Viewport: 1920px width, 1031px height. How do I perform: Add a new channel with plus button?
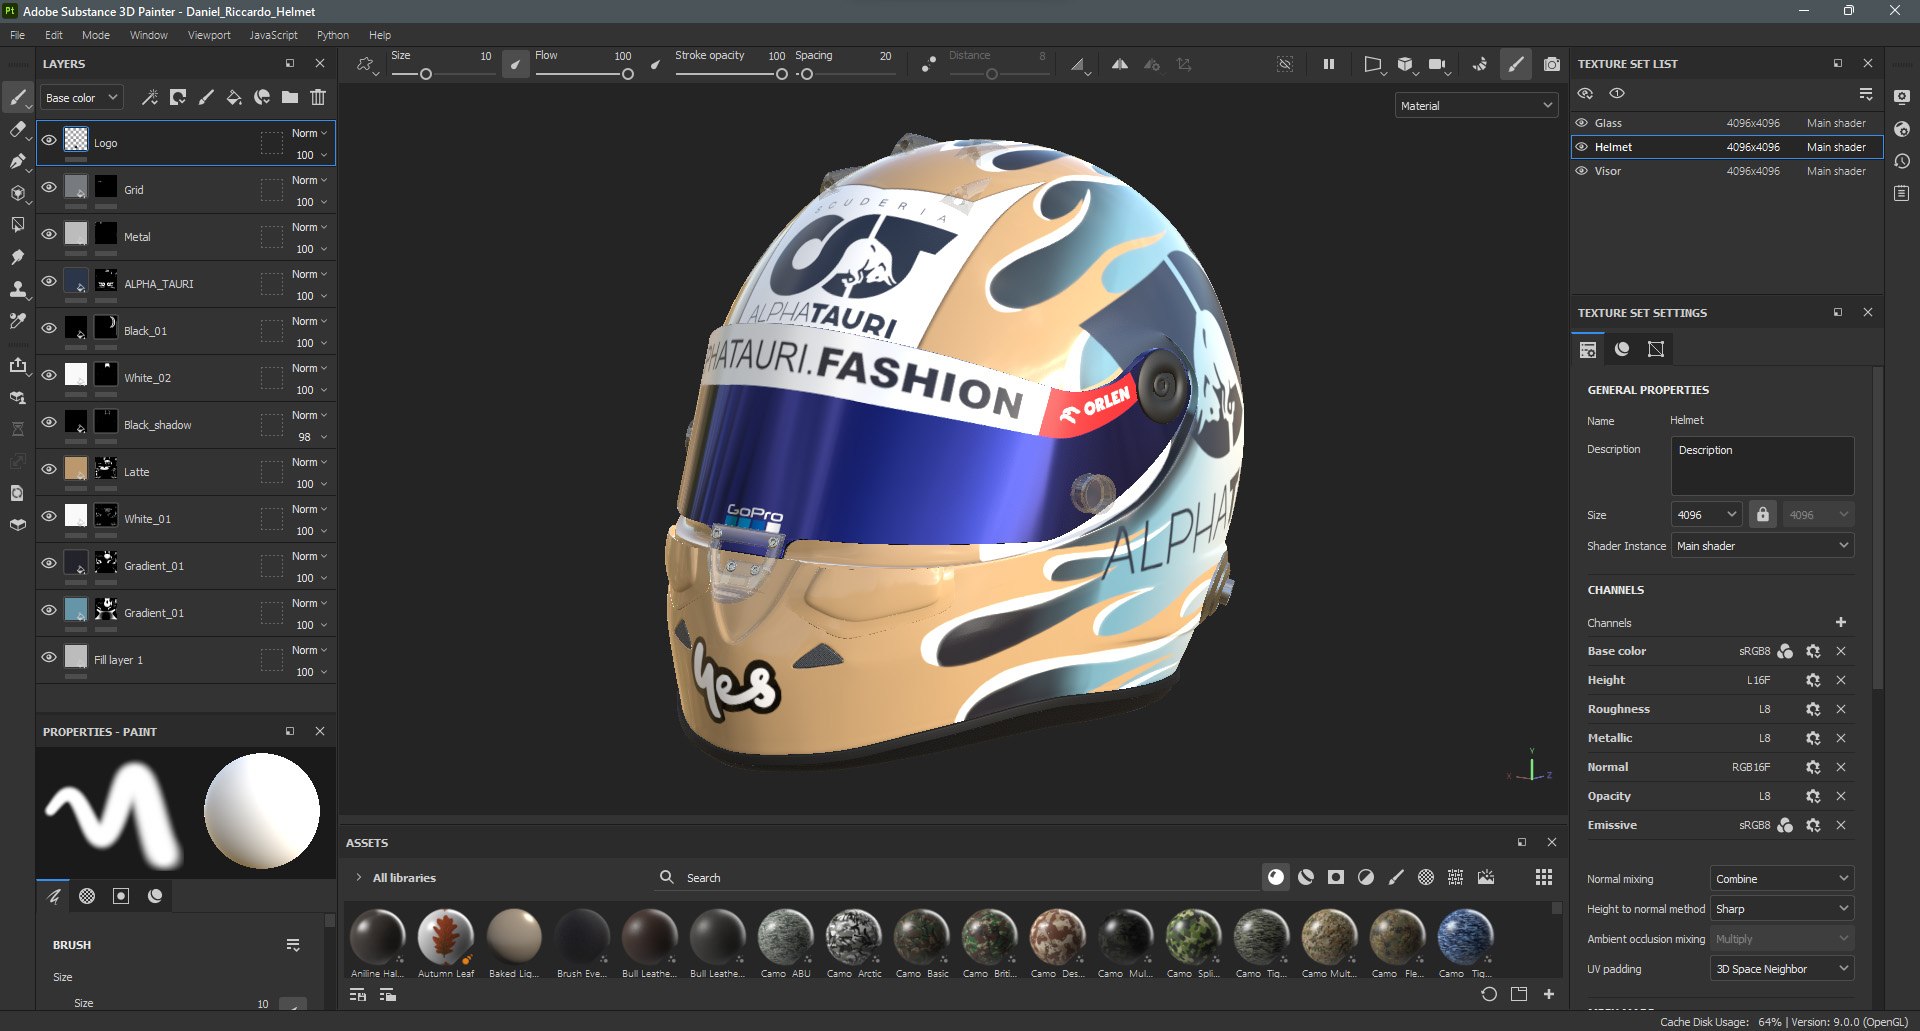coord(1840,622)
